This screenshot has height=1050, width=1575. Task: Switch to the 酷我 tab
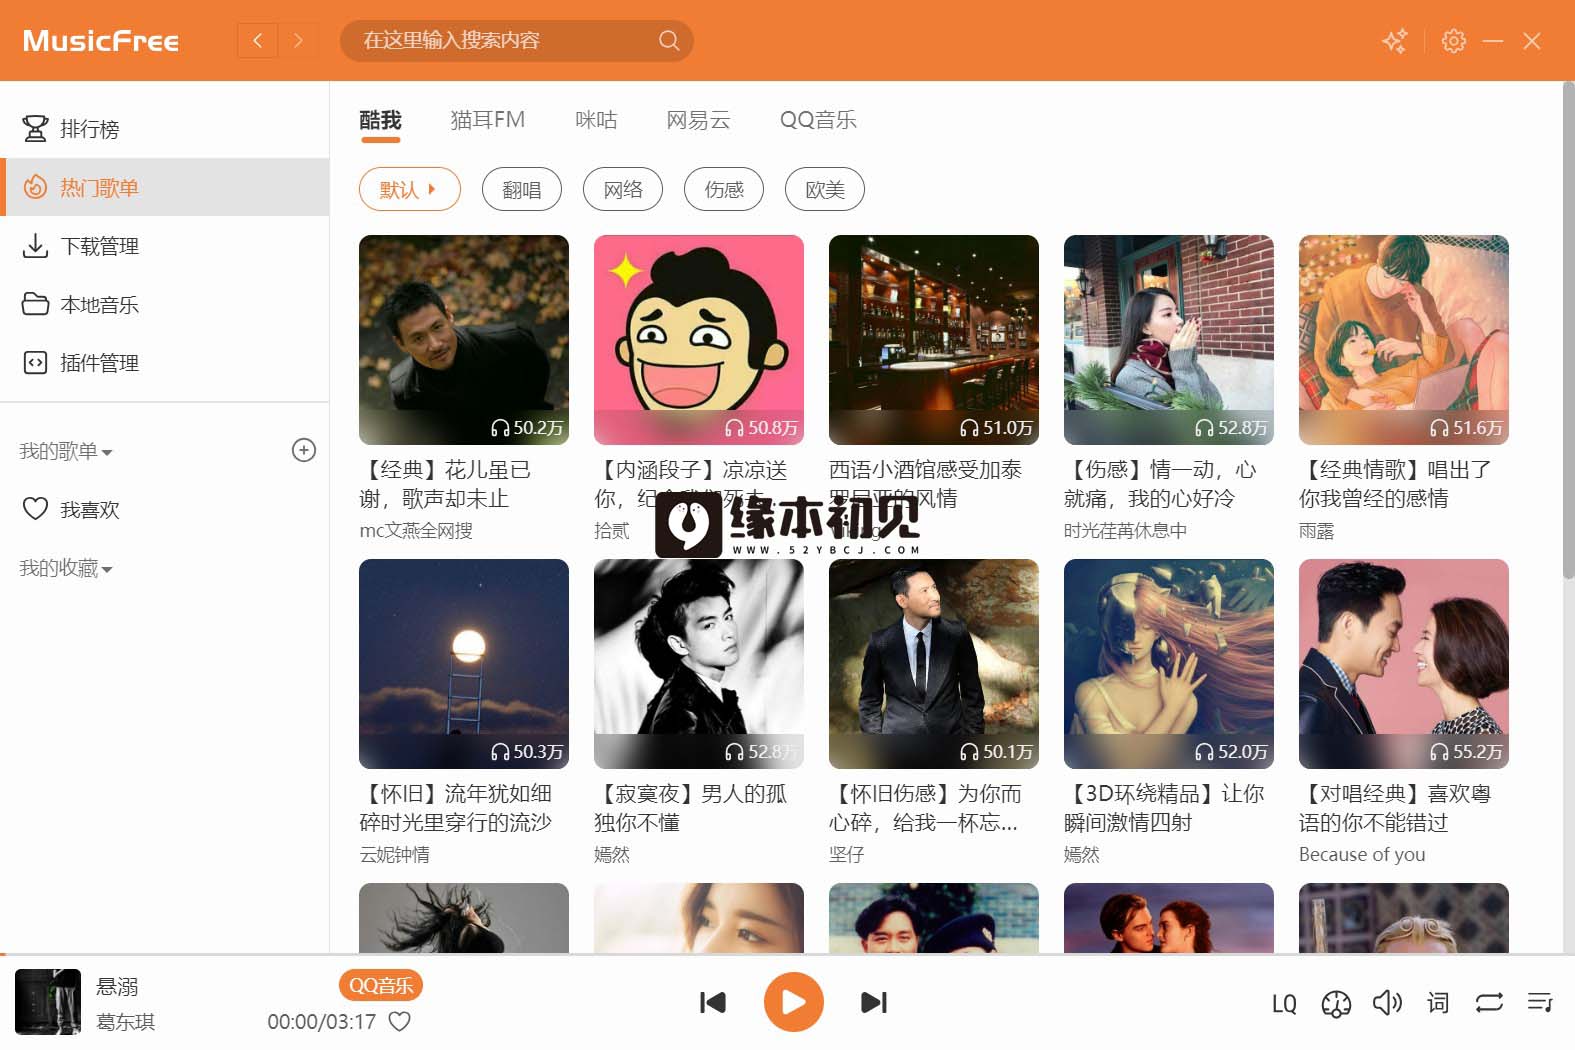[x=380, y=120]
